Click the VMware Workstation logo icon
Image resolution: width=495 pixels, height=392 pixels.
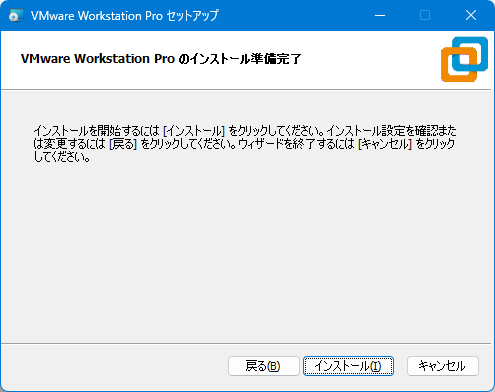click(464, 59)
